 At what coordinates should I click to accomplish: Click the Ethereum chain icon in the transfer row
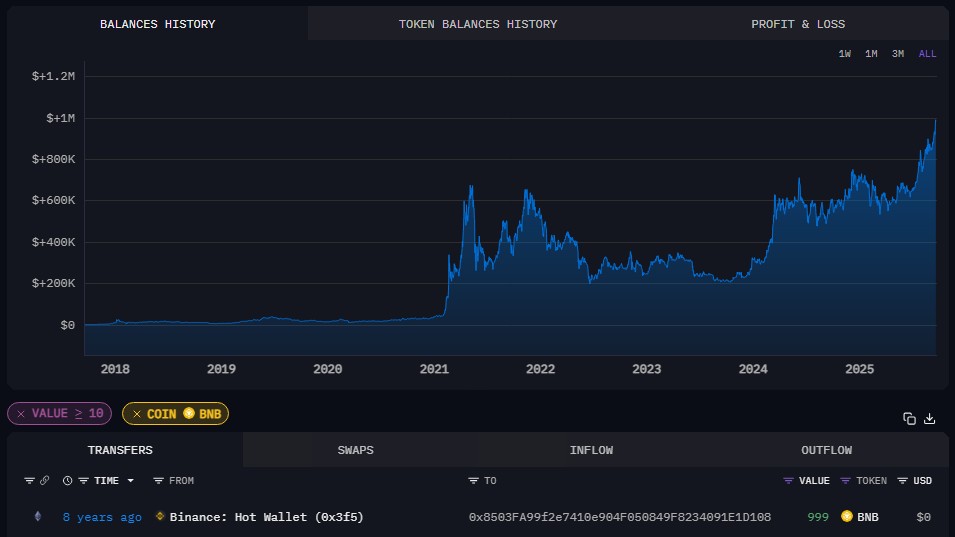38,516
